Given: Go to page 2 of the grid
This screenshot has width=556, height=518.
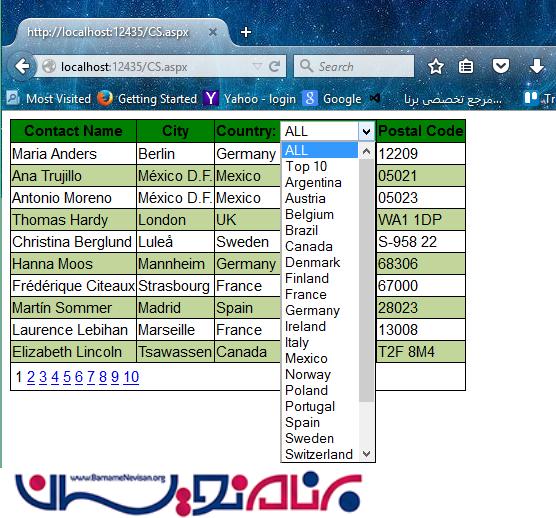Looking at the screenshot, I should click(x=31, y=377).
